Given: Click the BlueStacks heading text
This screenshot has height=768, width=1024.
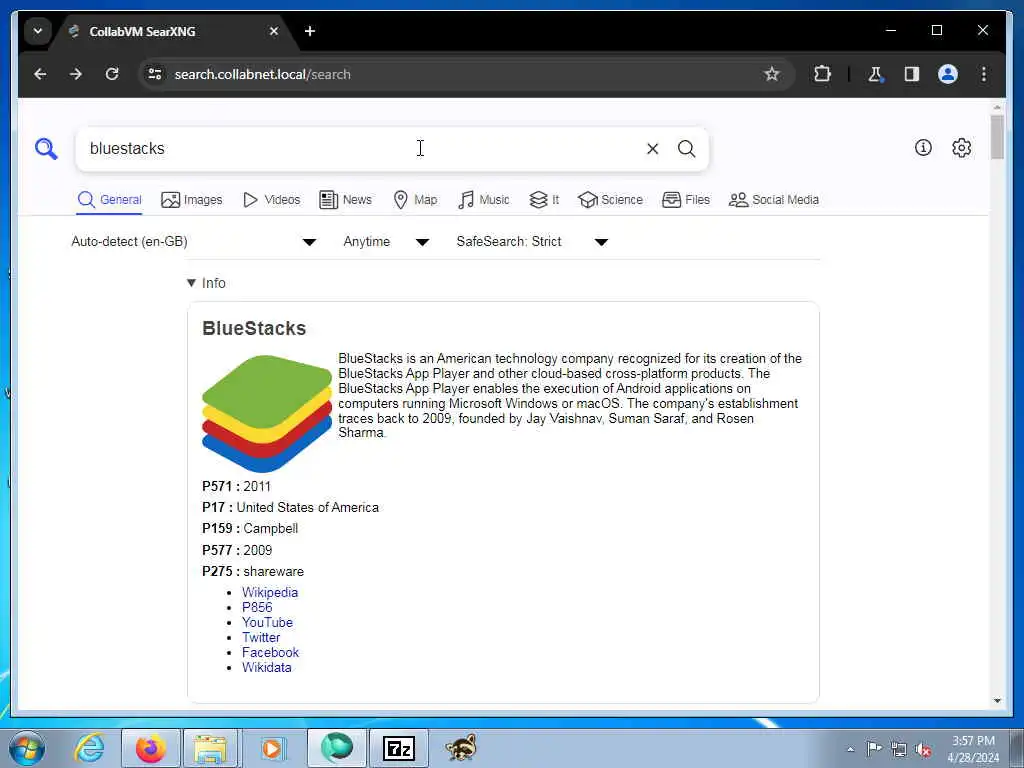Looking at the screenshot, I should coord(254,328).
